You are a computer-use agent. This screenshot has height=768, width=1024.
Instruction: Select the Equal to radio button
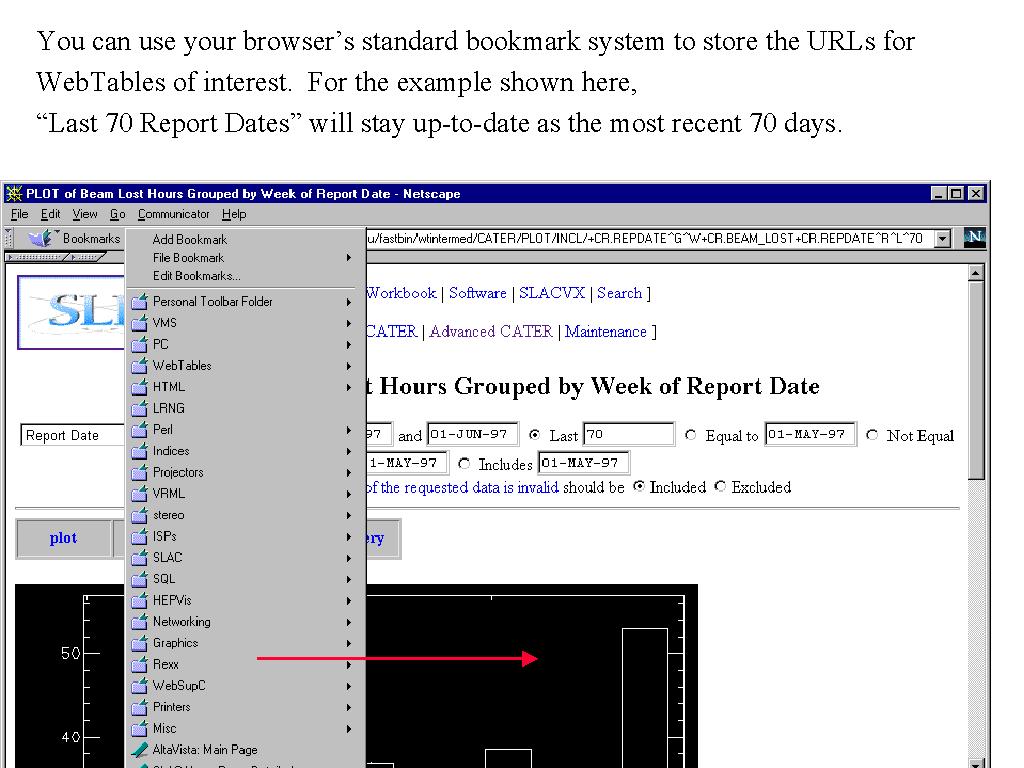pyautogui.click(x=691, y=436)
